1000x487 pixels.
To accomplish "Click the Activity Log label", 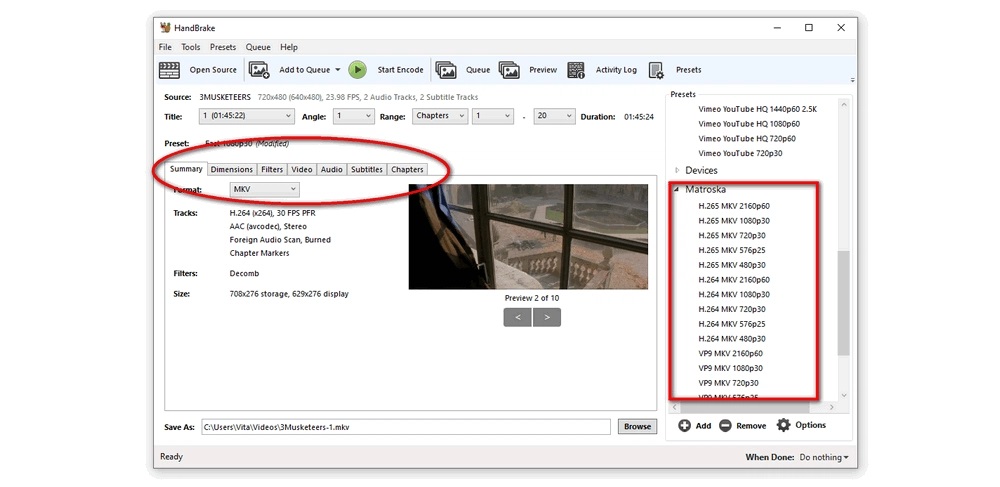I will [616, 70].
